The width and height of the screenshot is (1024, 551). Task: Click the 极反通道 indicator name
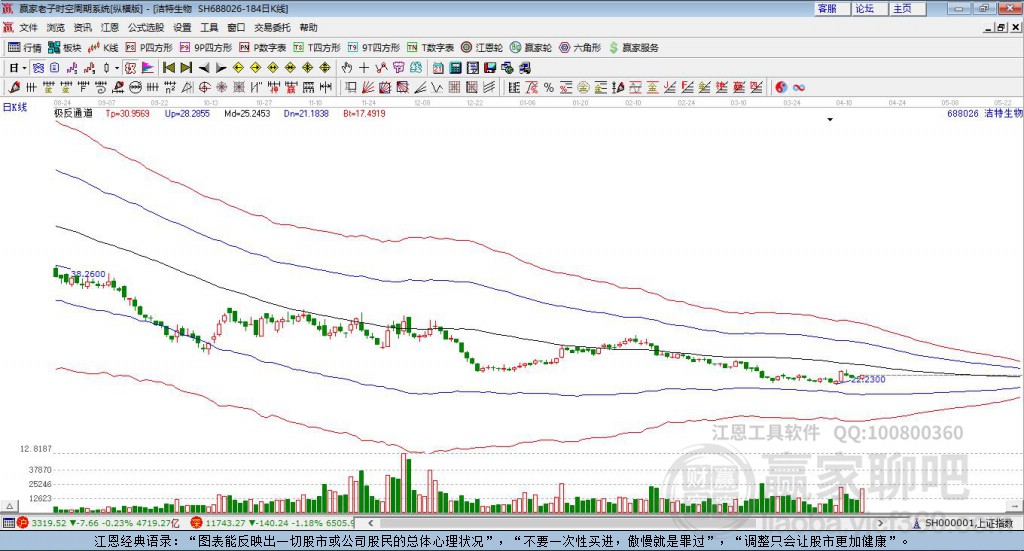pos(73,113)
